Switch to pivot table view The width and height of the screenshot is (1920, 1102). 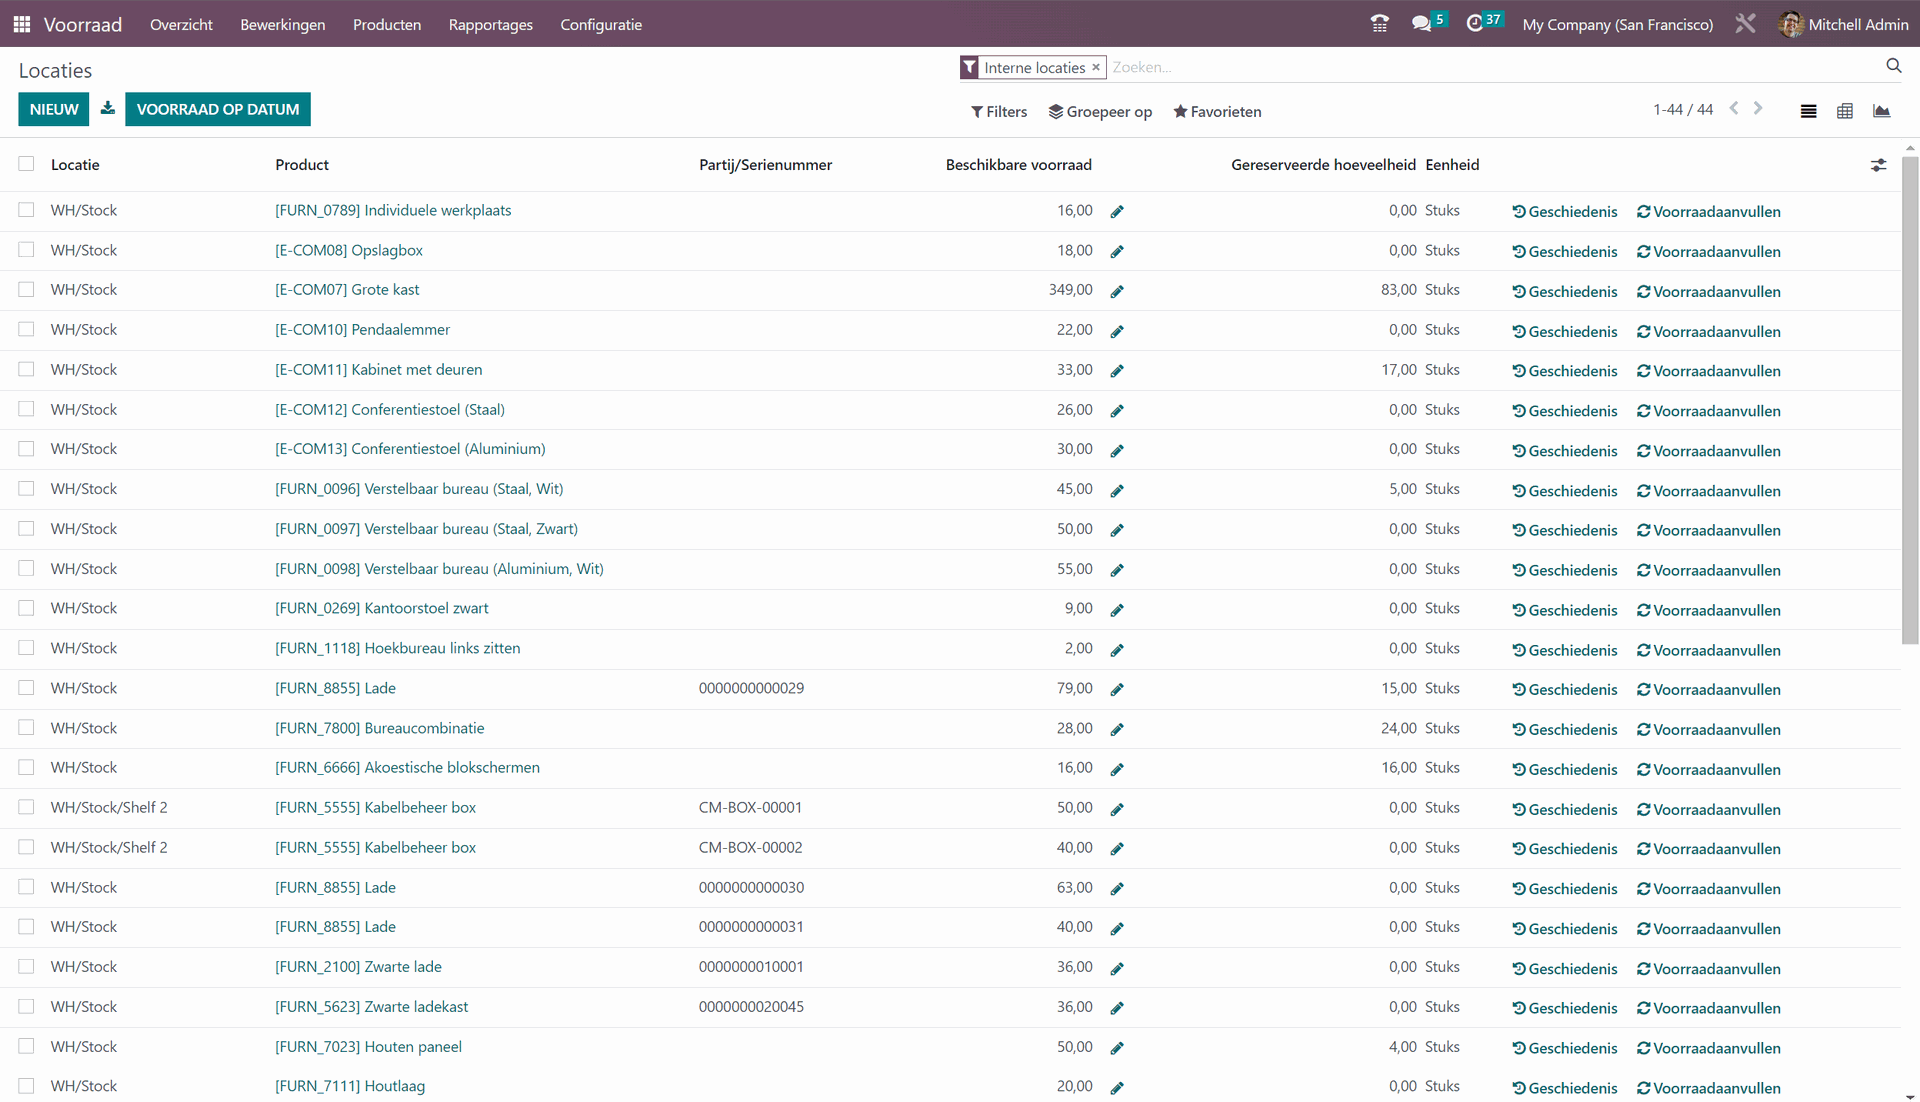(1845, 111)
